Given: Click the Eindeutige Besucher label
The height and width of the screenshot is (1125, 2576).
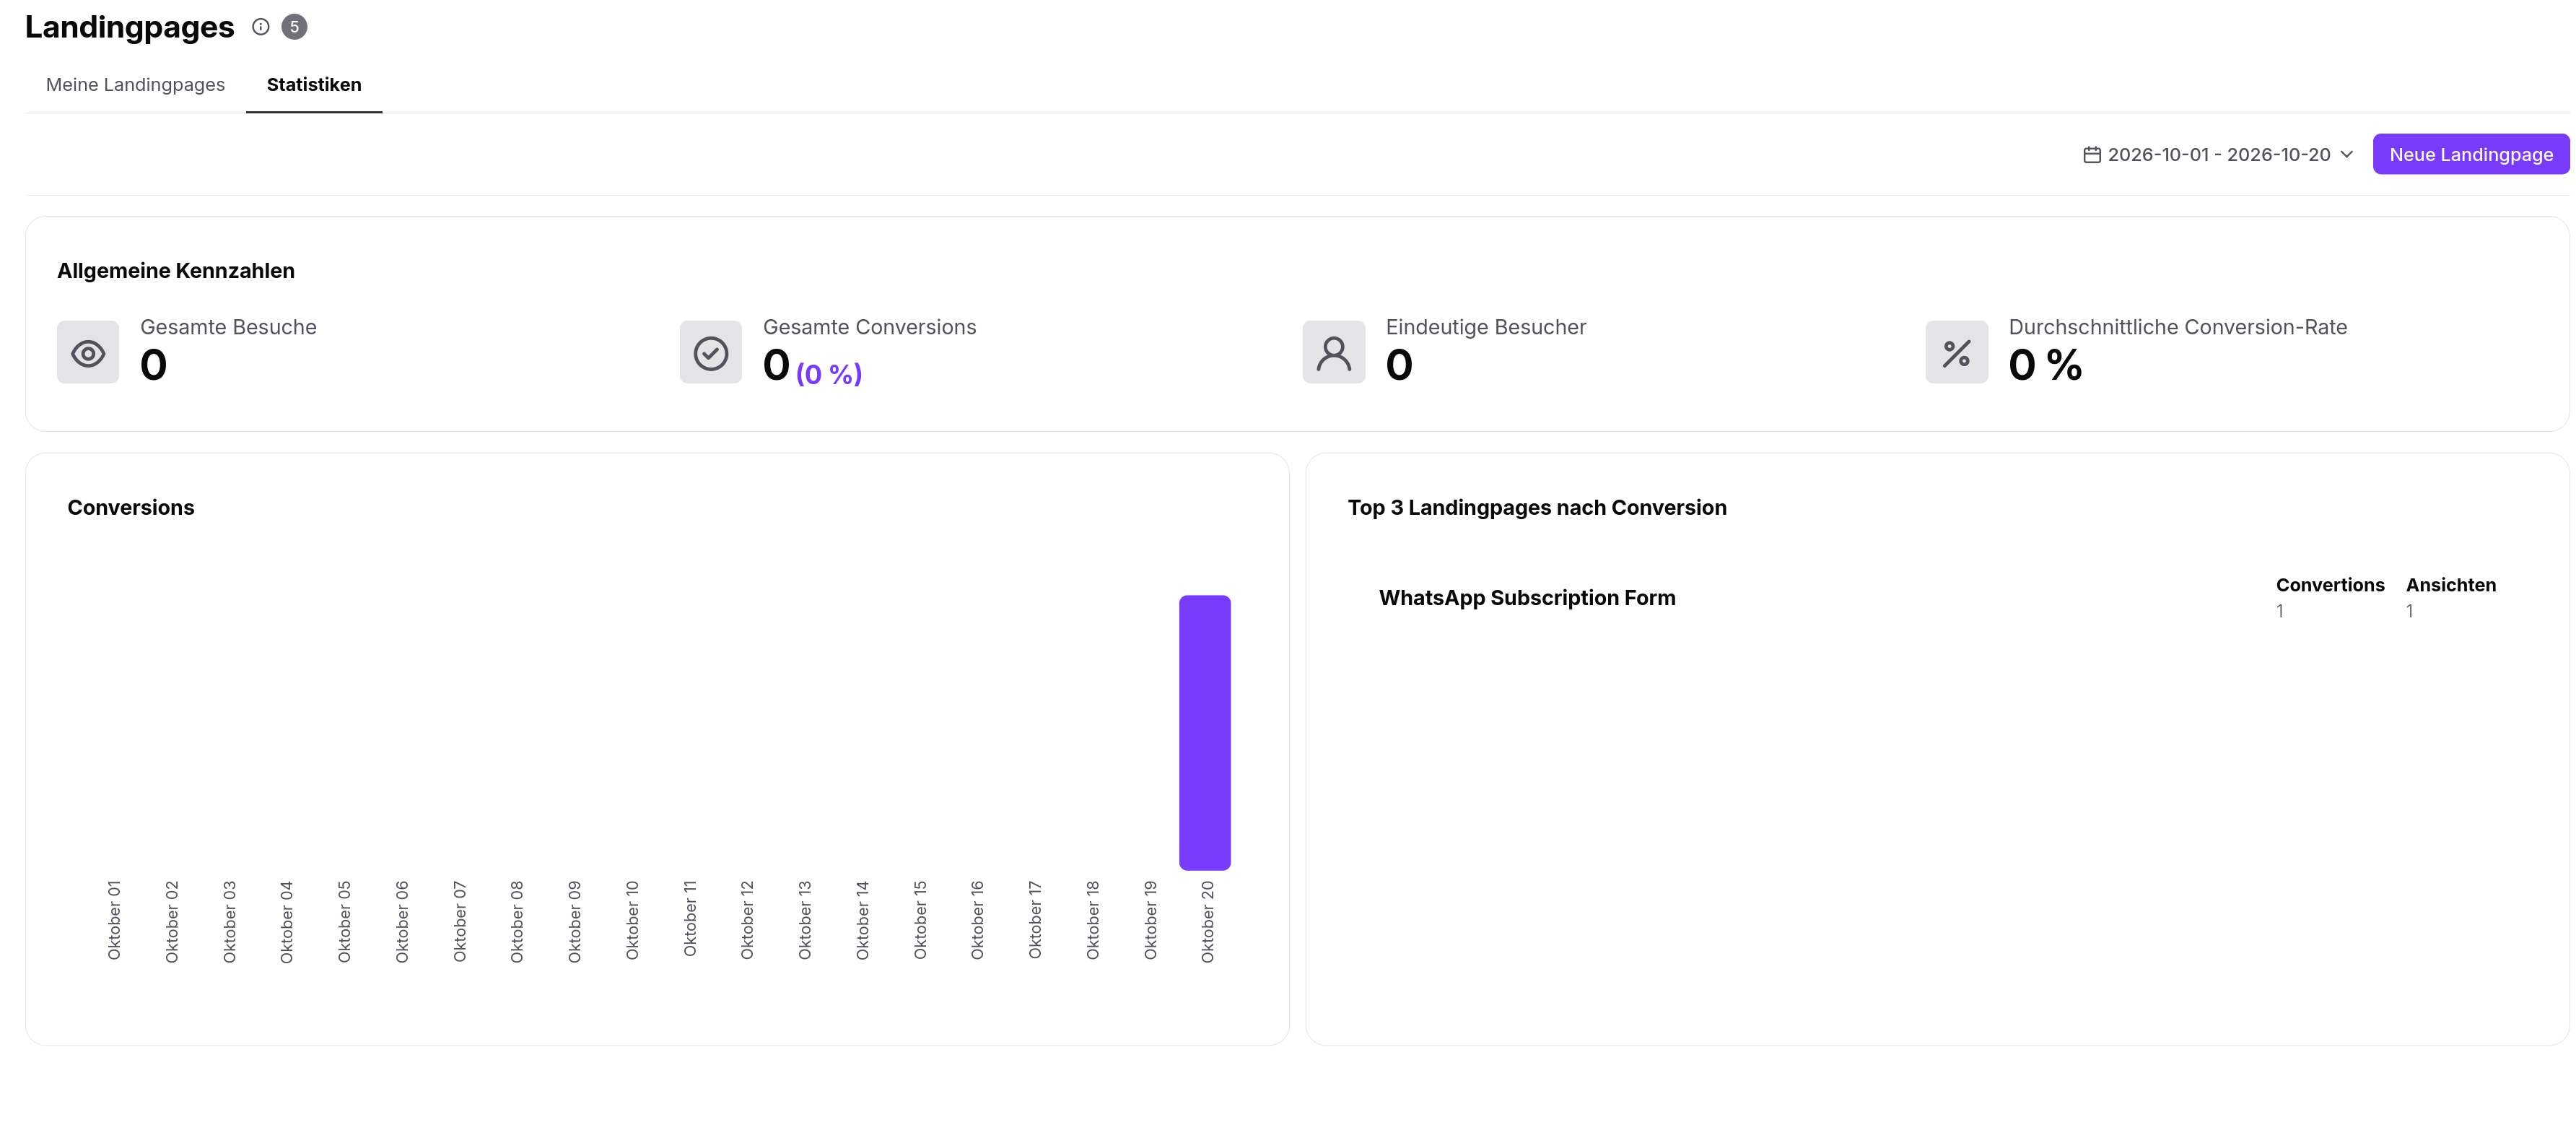Looking at the screenshot, I should [1486, 328].
